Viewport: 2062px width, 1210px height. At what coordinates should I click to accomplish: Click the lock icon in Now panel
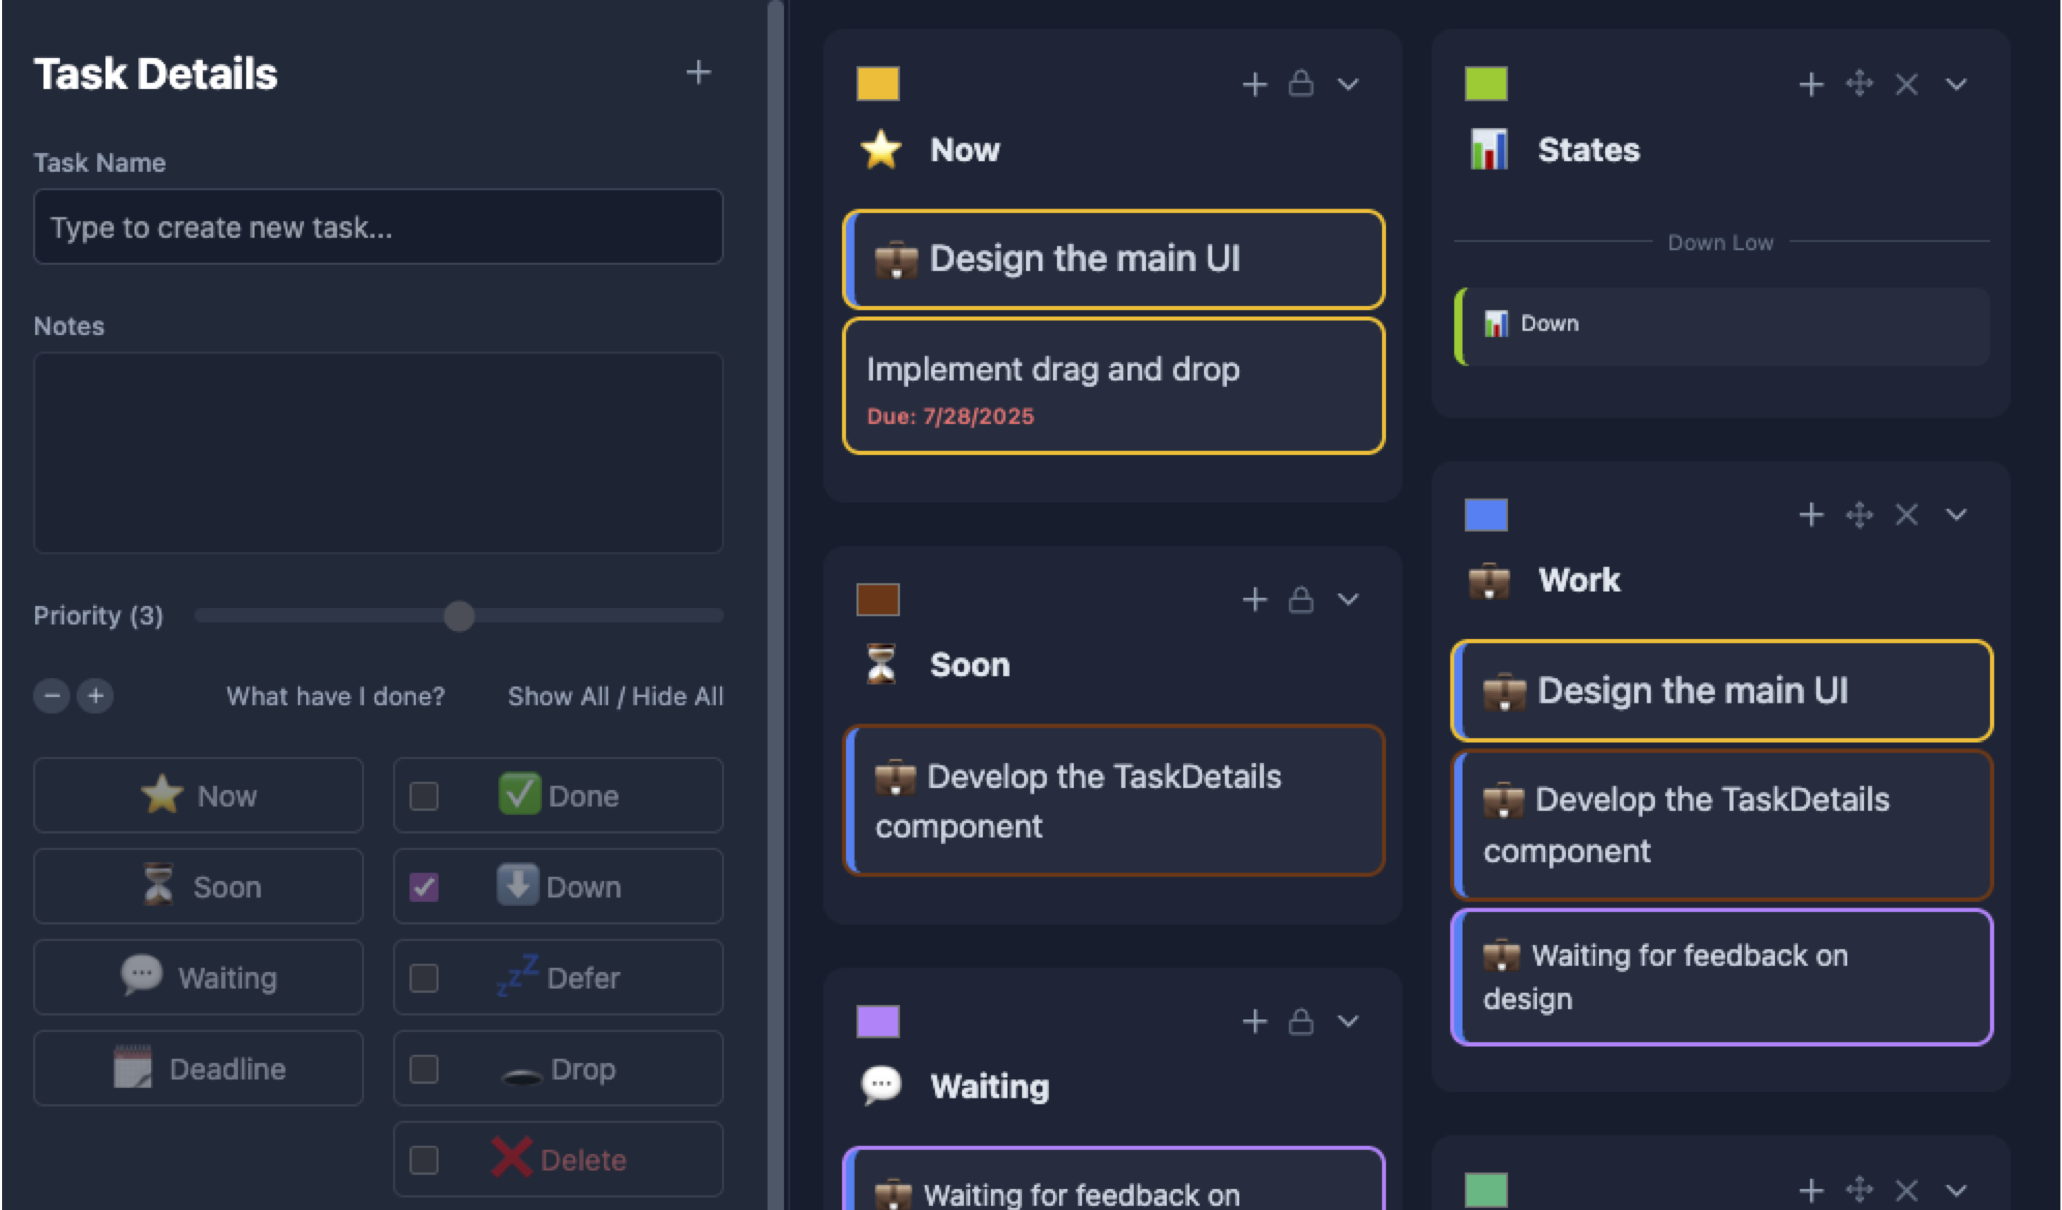(x=1300, y=83)
